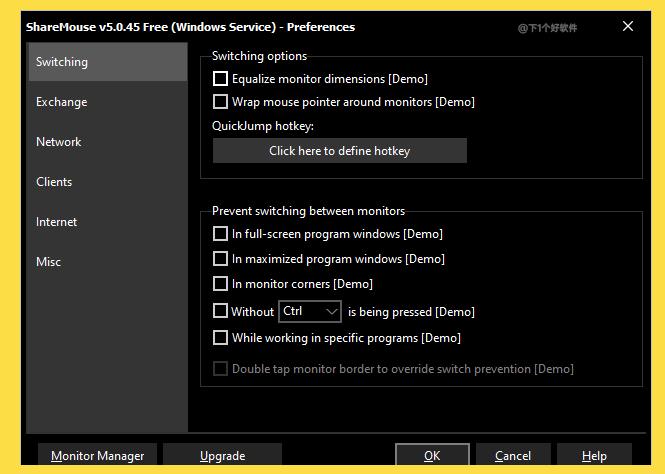The height and width of the screenshot is (474, 665).
Task: Click here to define hotkey button
Action: (x=340, y=151)
